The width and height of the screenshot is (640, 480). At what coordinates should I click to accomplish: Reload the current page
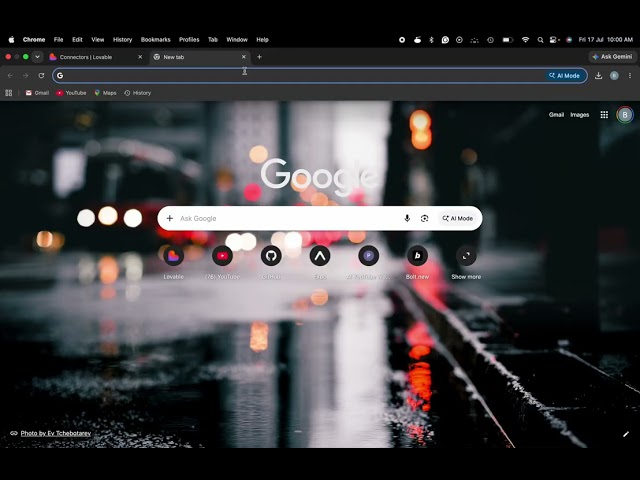click(x=41, y=76)
